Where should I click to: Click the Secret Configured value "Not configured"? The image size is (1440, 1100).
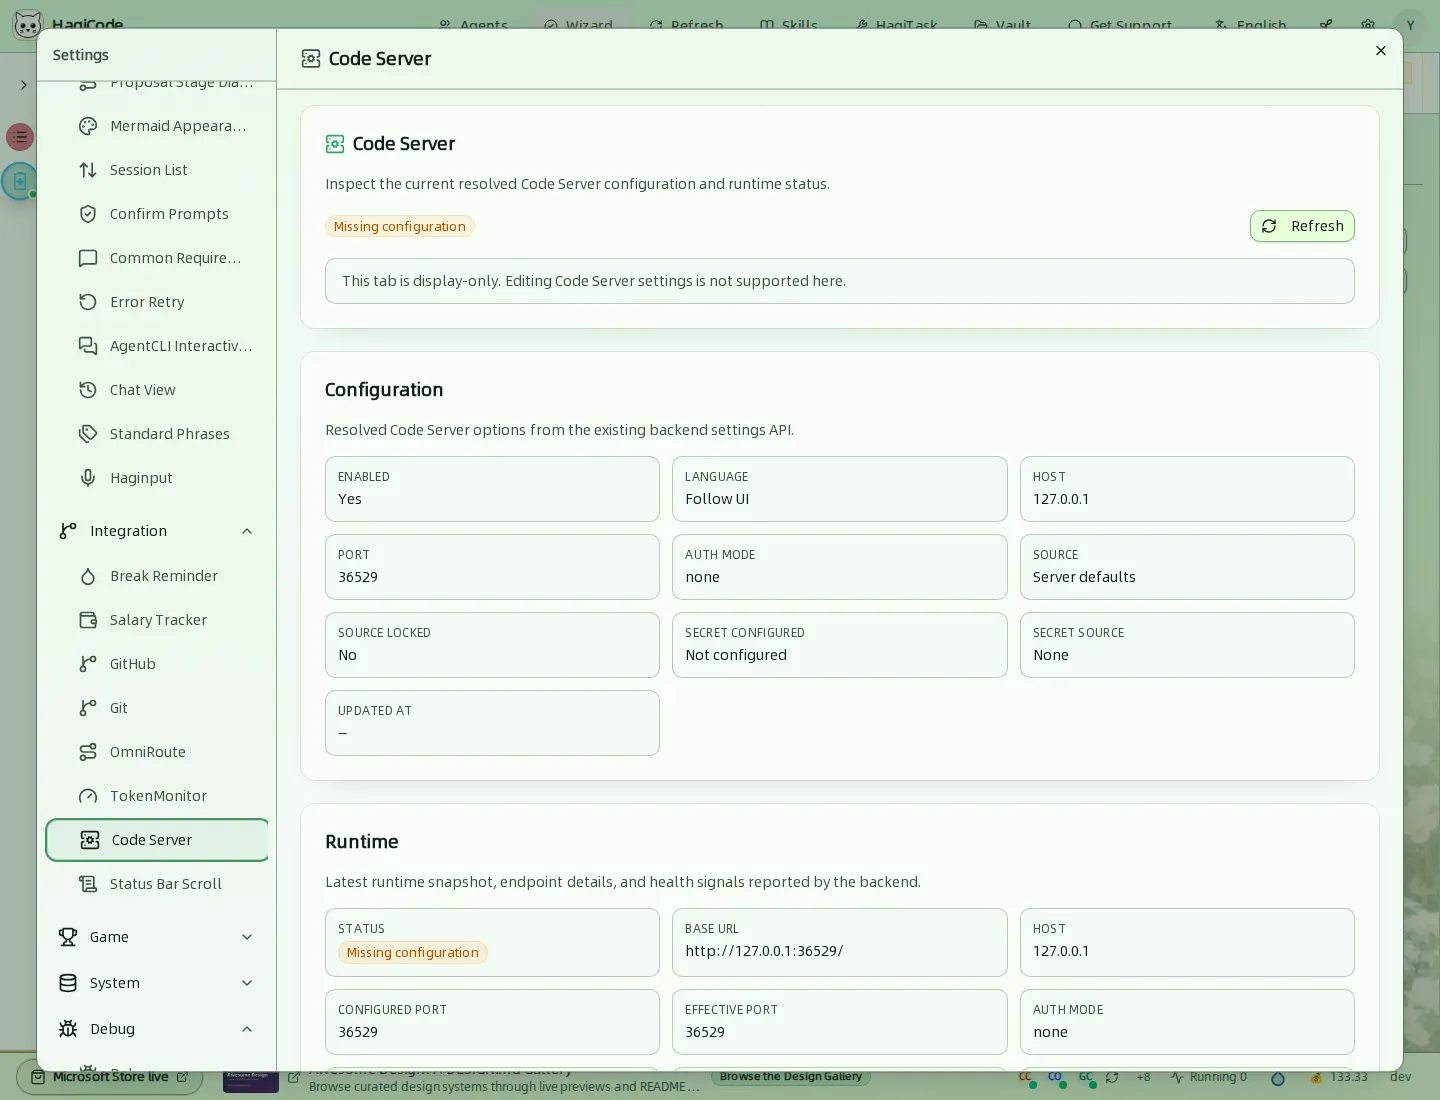click(736, 655)
